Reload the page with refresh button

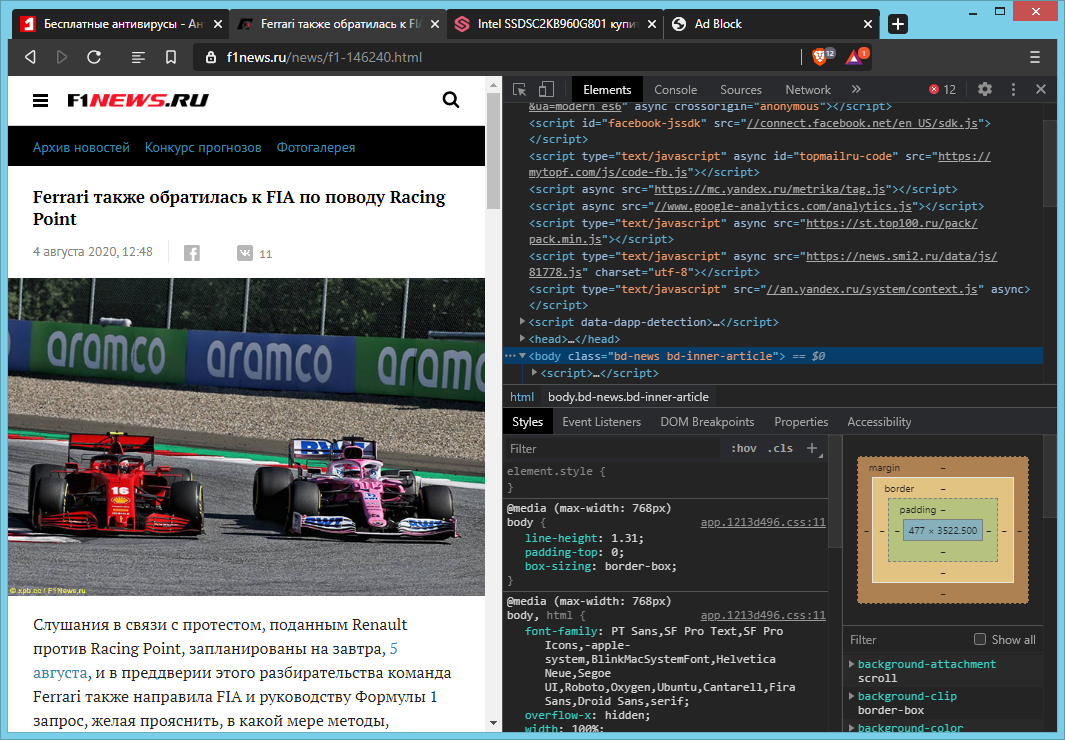(94, 57)
